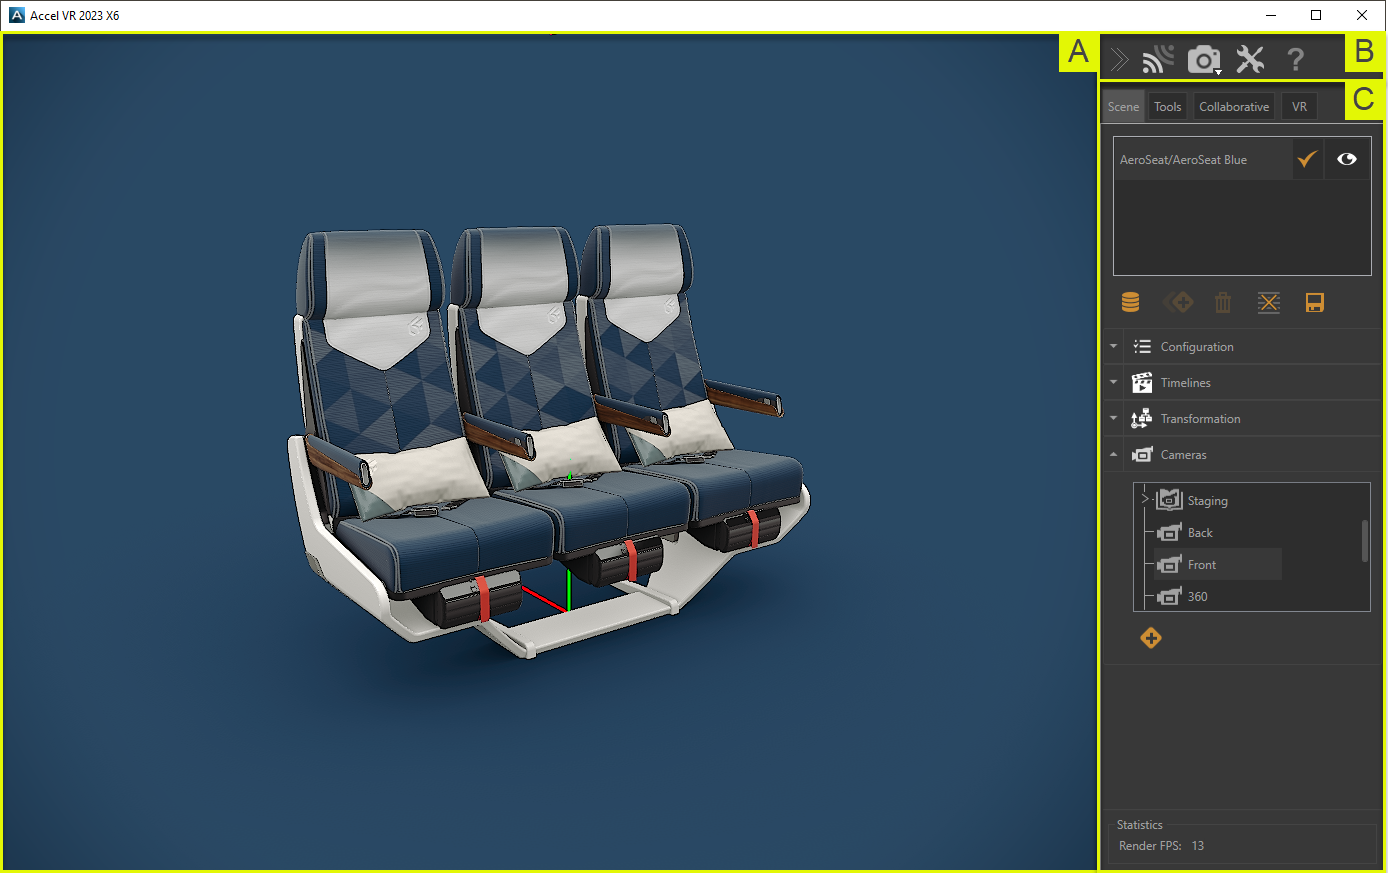Click the Staging group camera icon
Image resolution: width=1388 pixels, height=873 pixels.
pos(1169,499)
